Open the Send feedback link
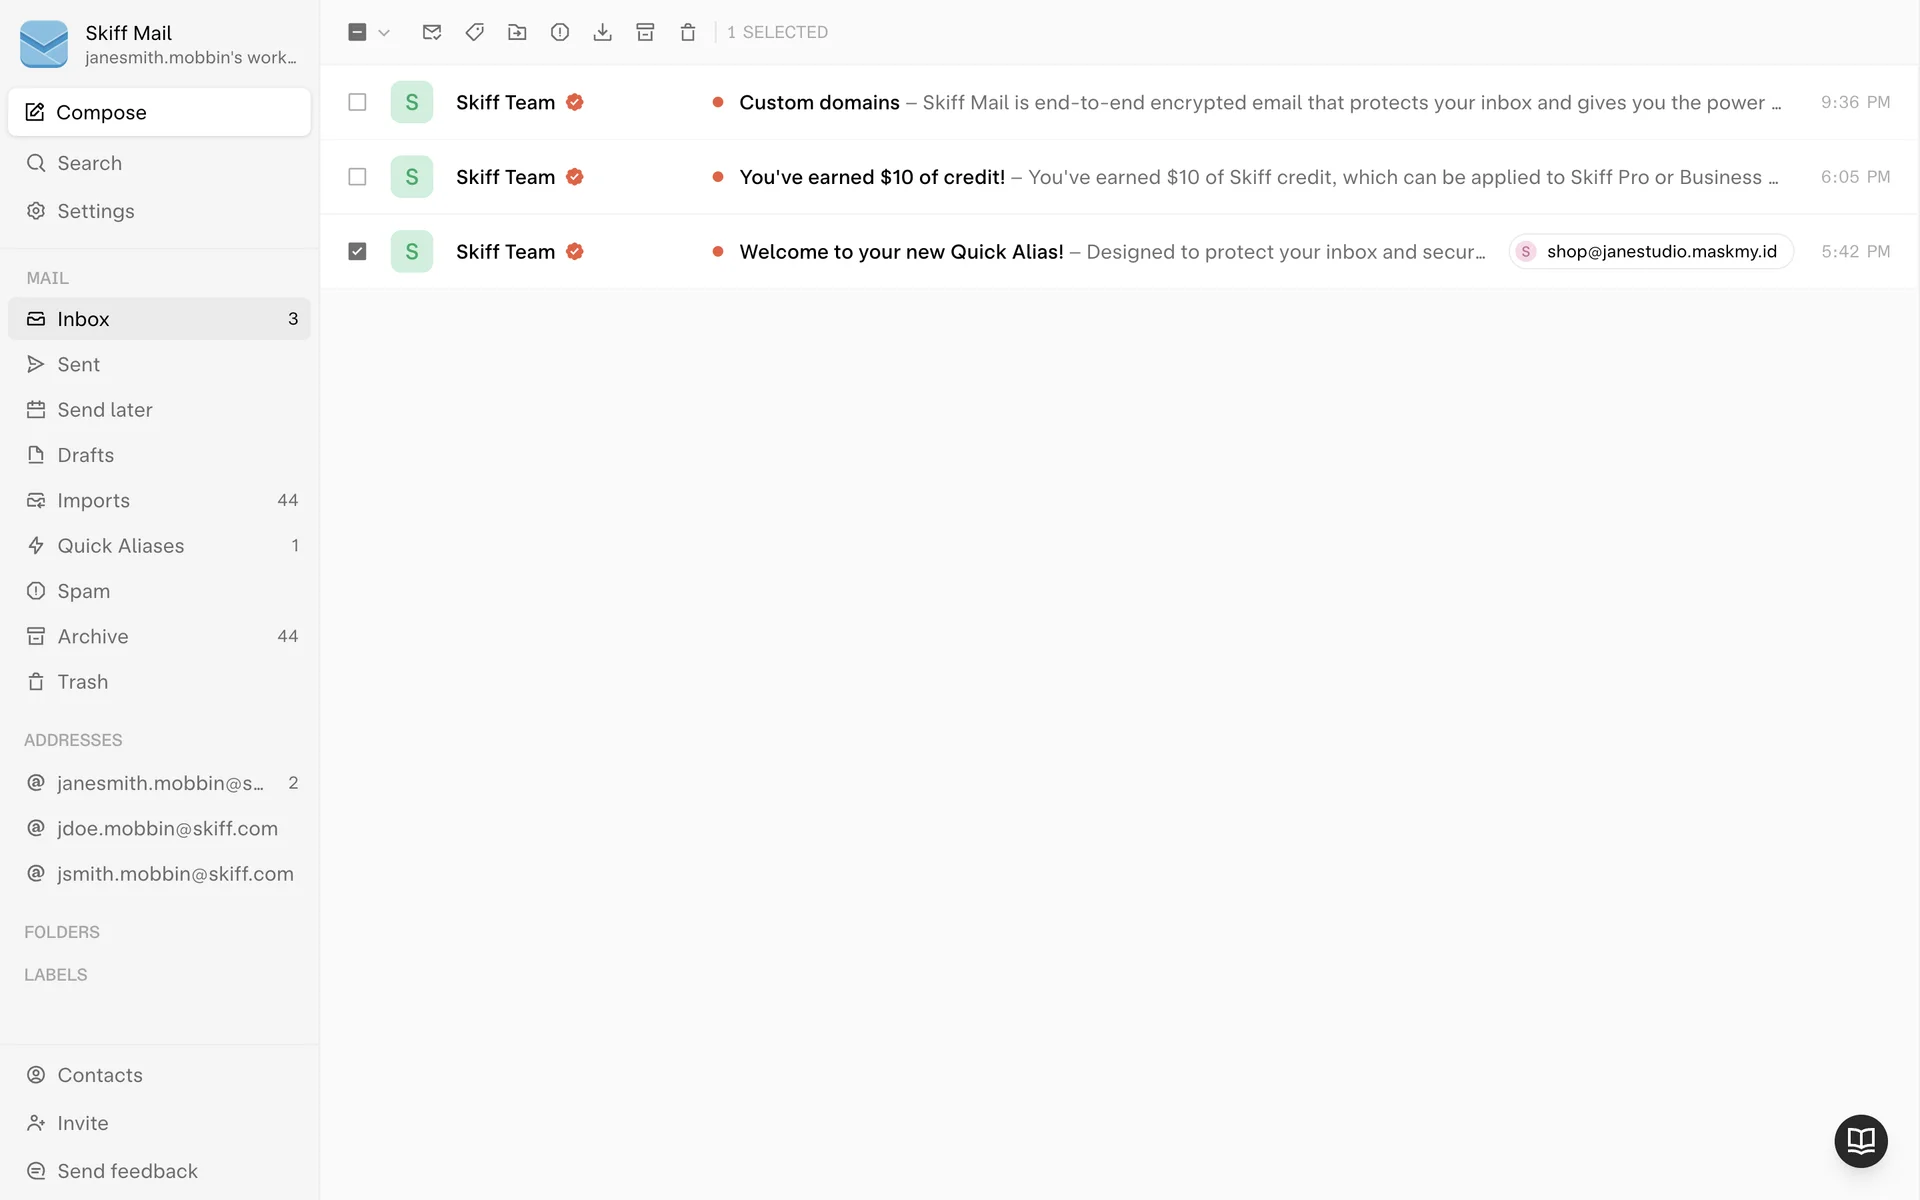Screen dimensions: 1920x1200 coord(127,1171)
